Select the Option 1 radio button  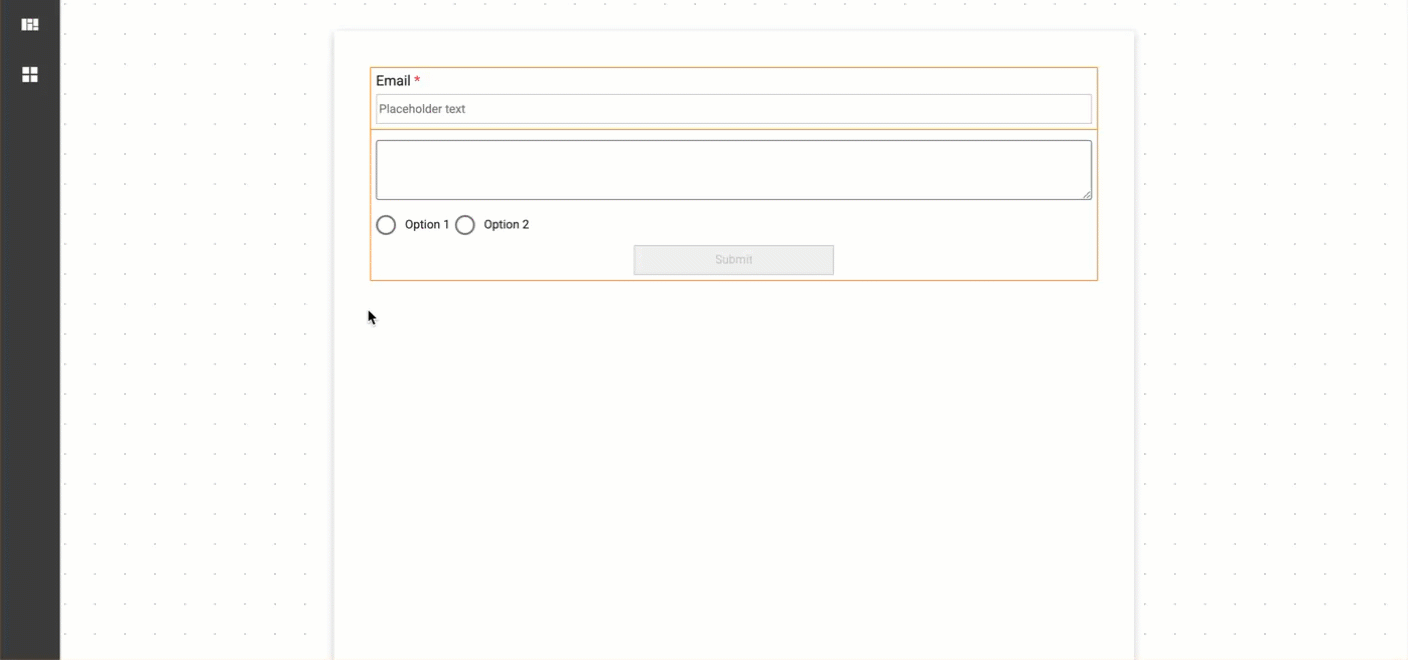click(x=386, y=225)
